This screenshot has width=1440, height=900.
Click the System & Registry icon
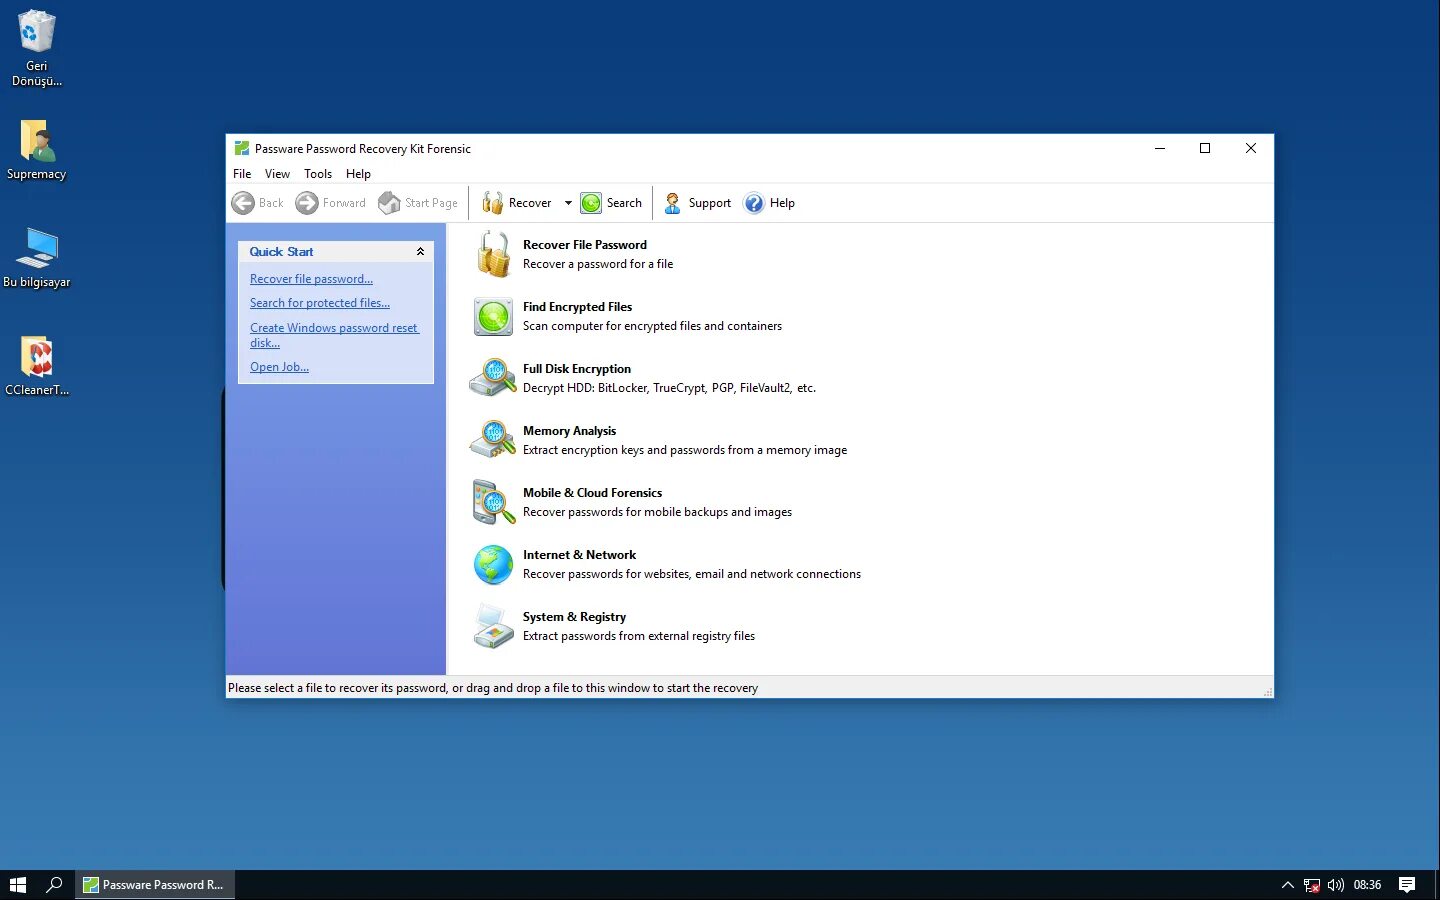coord(493,626)
